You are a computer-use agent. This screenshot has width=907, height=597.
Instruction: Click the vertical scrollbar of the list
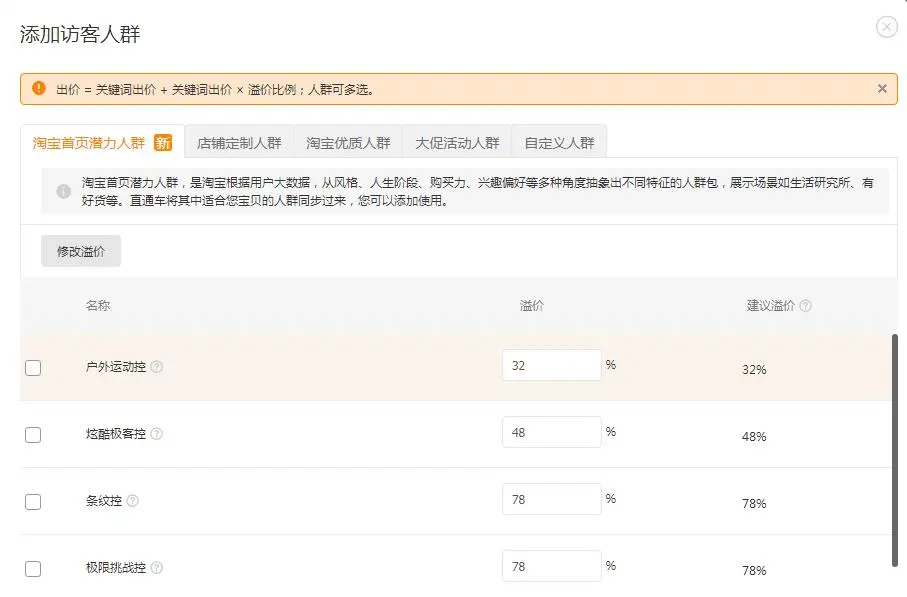(894, 450)
